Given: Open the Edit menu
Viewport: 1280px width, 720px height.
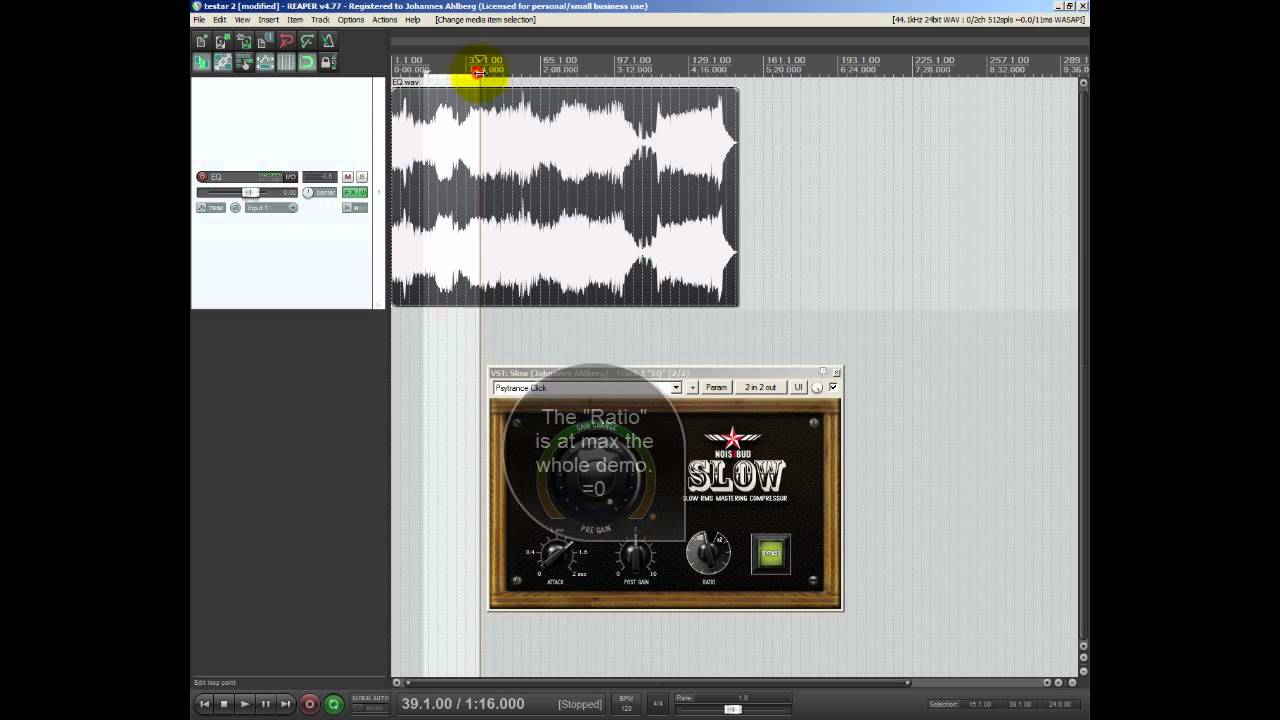Looking at the screenshot, I should tap(219, 20).
